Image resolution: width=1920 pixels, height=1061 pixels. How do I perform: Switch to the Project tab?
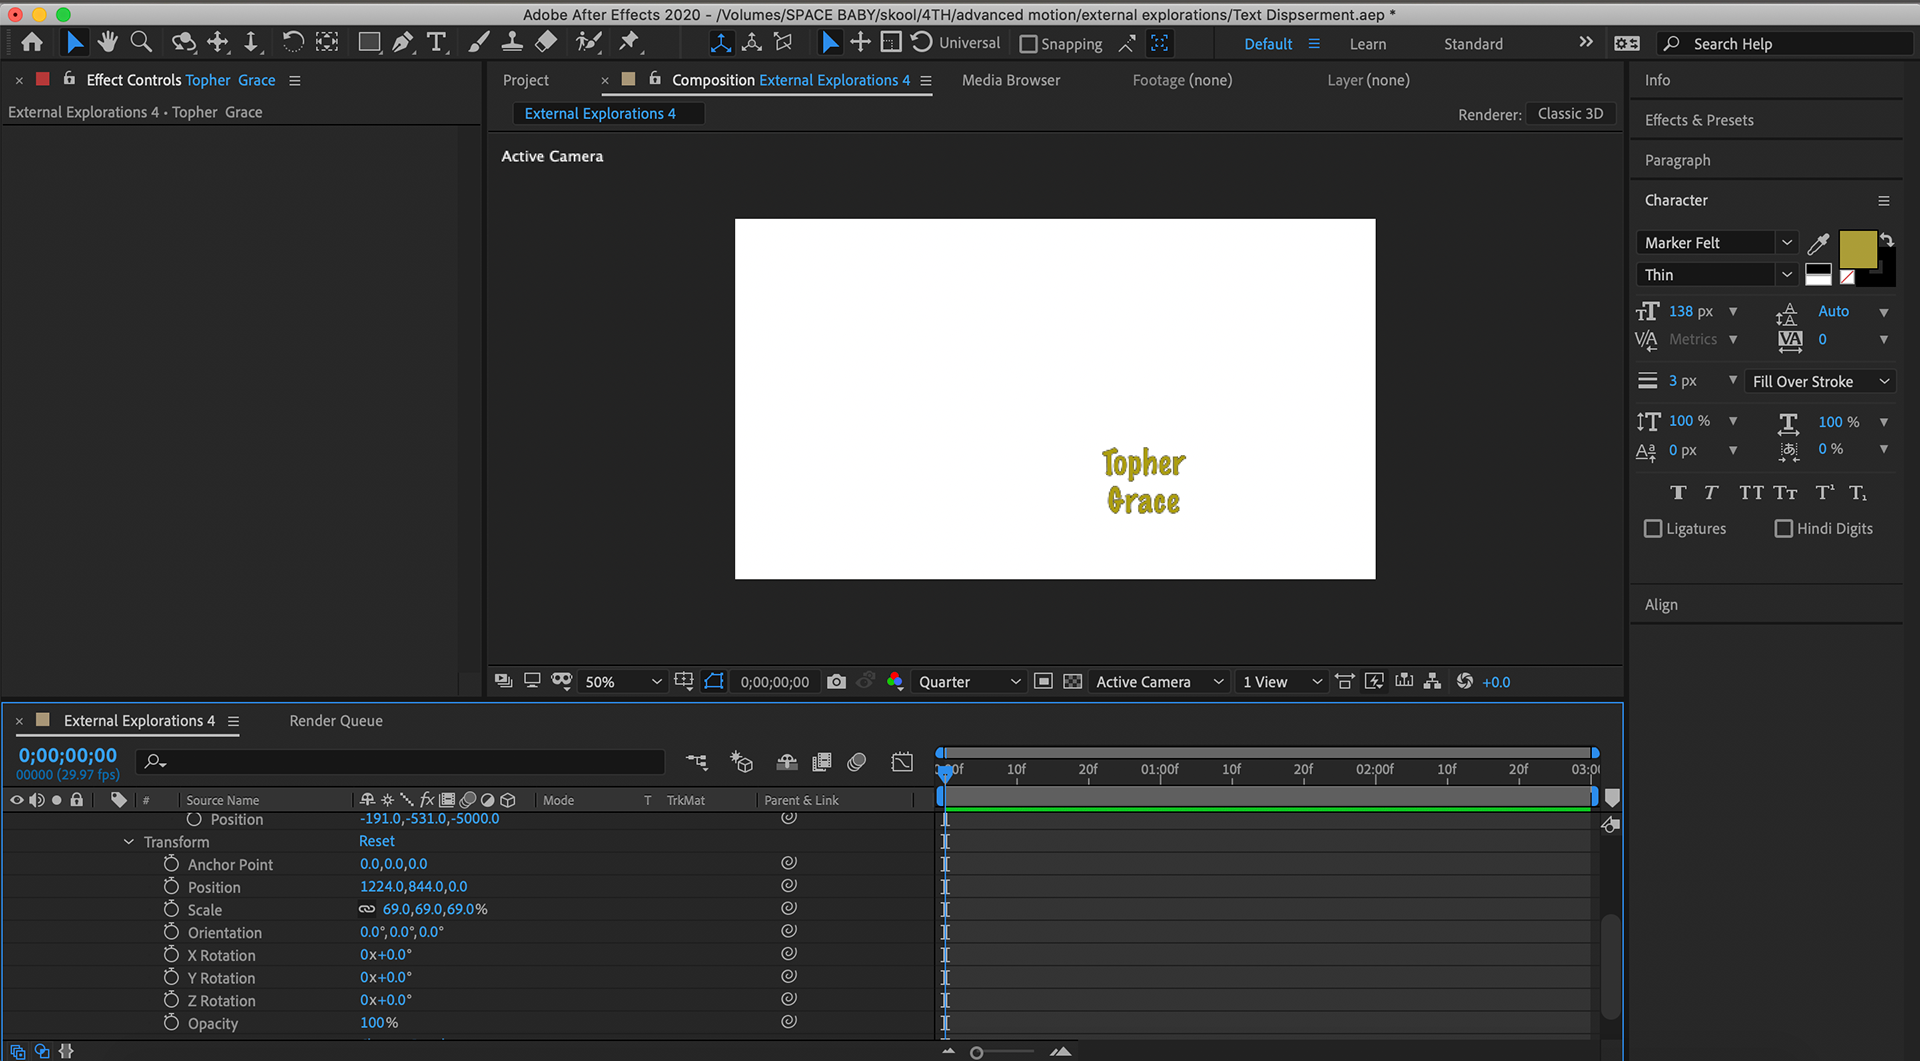pyautogui.click(x=526, y=80)
